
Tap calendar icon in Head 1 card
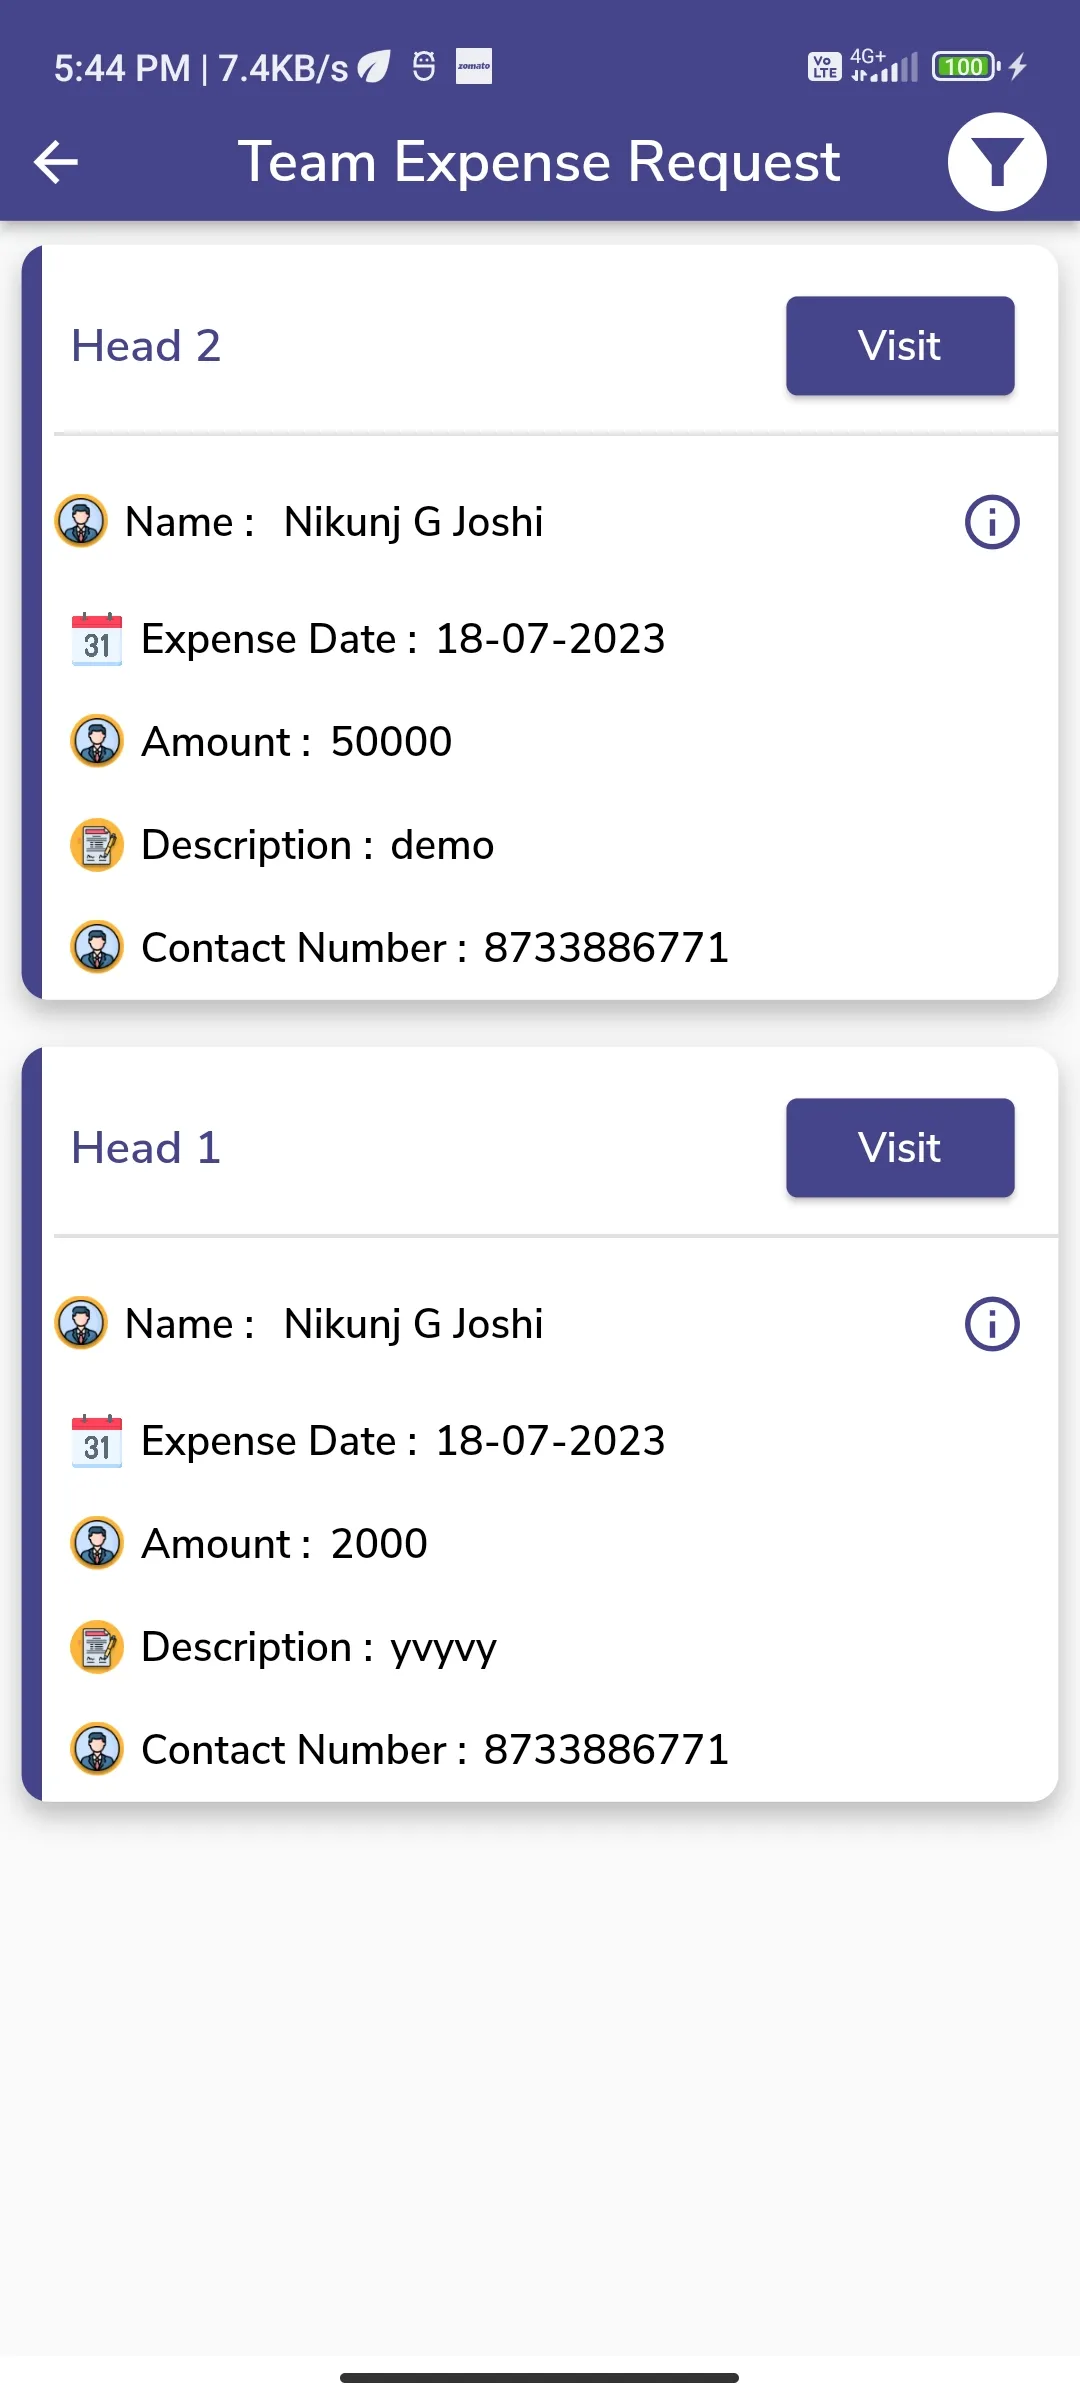coord(97,1441)
